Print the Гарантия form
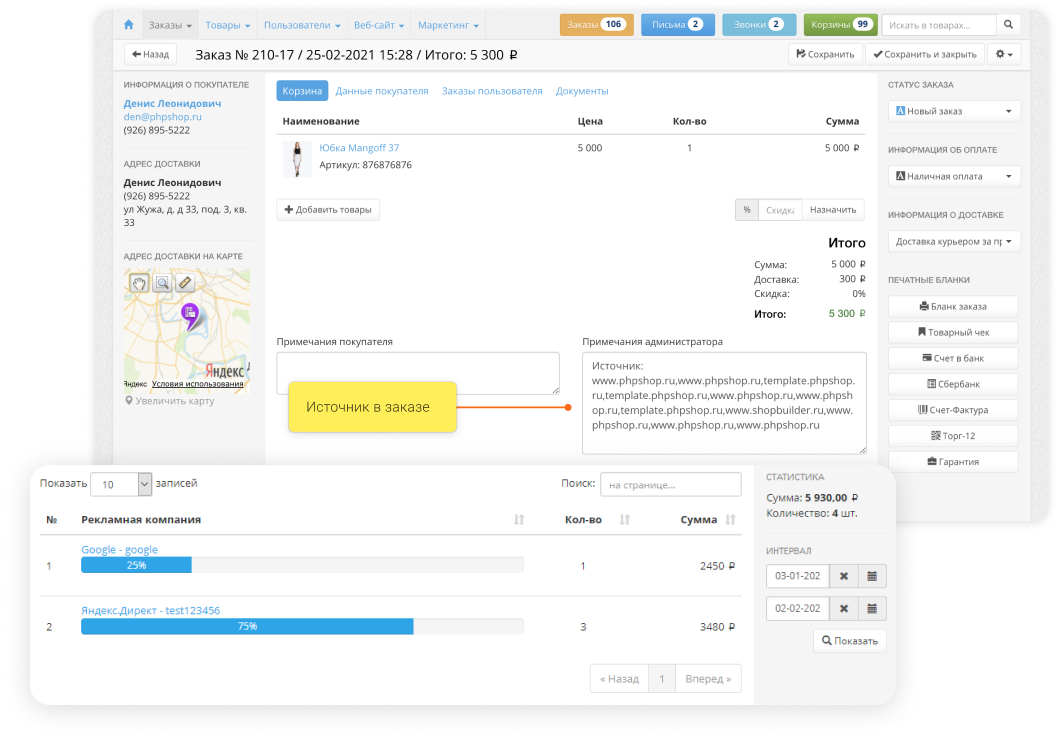 pos(953,462)
